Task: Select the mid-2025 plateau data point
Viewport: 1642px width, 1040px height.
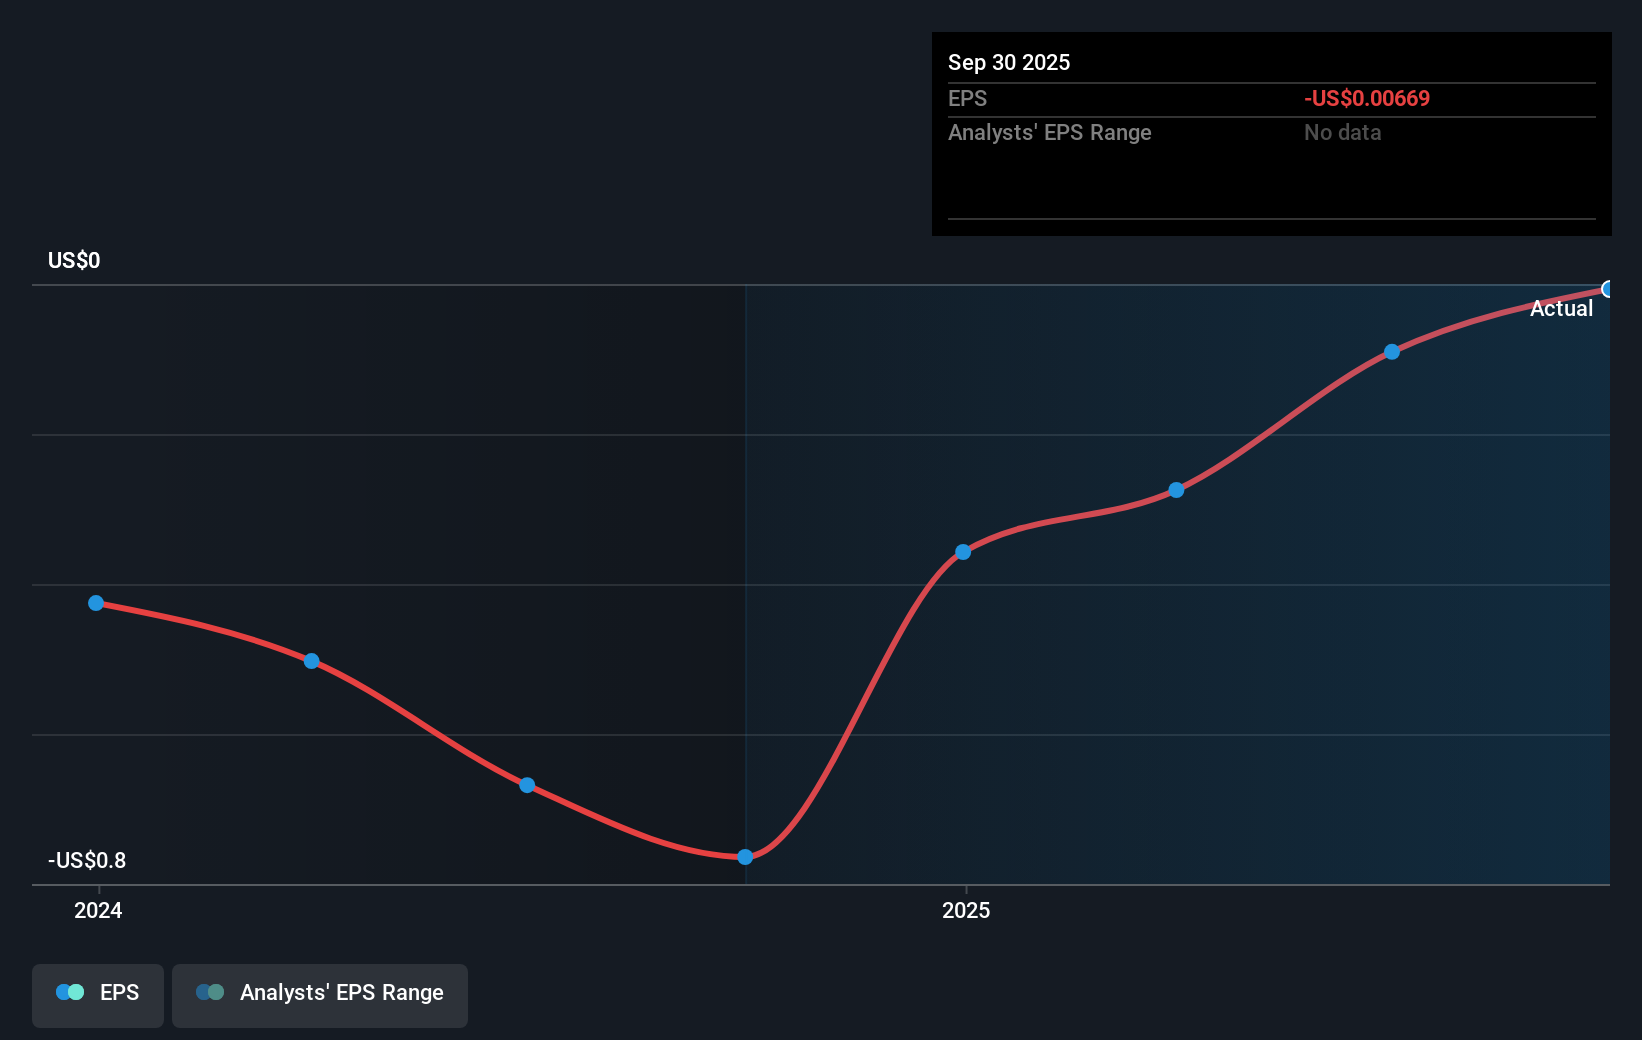Action: [1176, 490]
